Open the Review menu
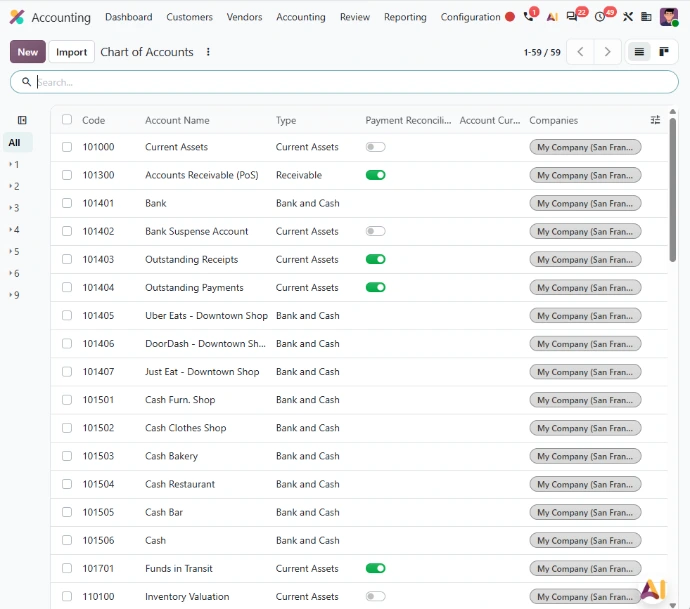This screenshot has width=690, height=609. [355, 17]
